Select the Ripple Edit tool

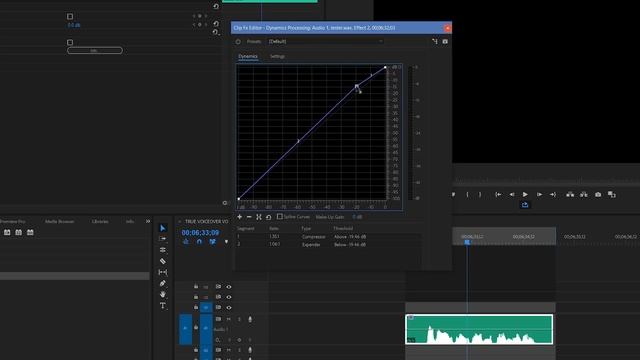(x=162, y=250)
